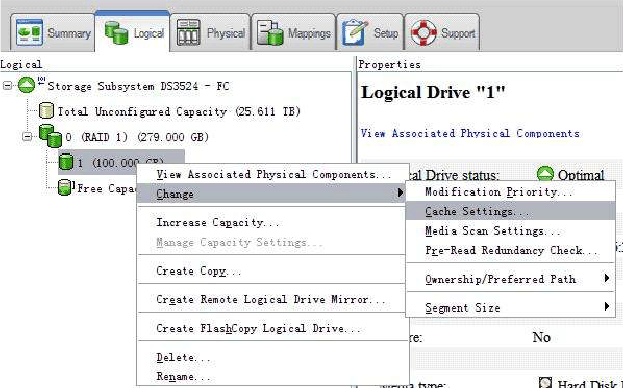Collapse the RAID 1 array node
The height and width of the screenshot is (388, 623).
pyautogui.click(x=27, y=137)
